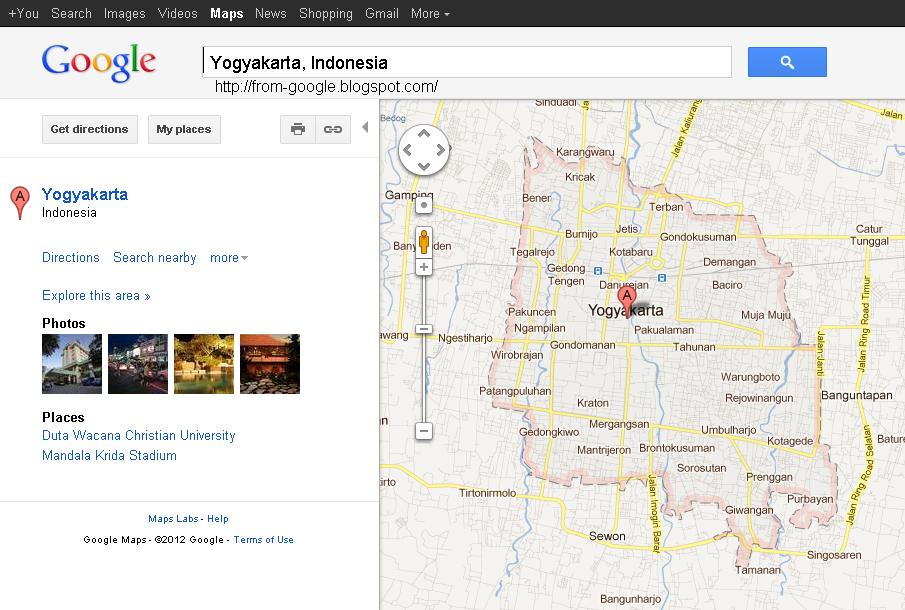Image resolution: width=905 pixels, height=610 pixels.
Task: Click the blue search magnifier button
Action: click(787, 62)
